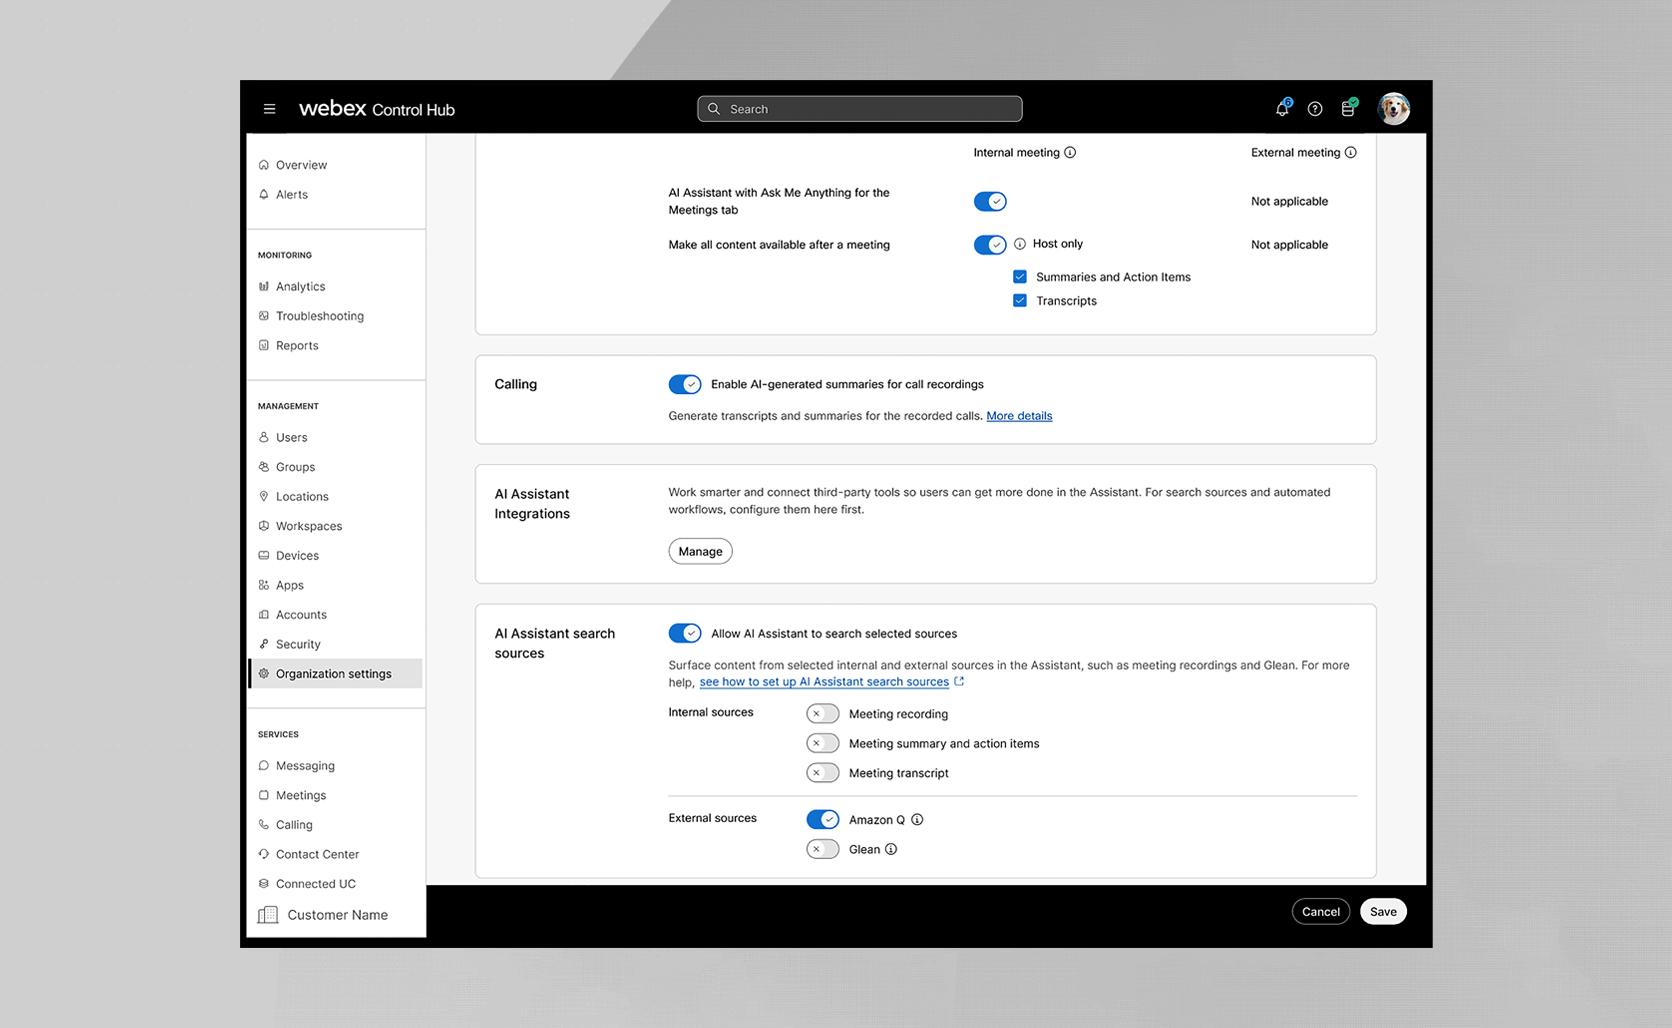Click the notifications bell icon
The height and width of the screenshot is (1028, 1672).
[x=1282, y=109]
